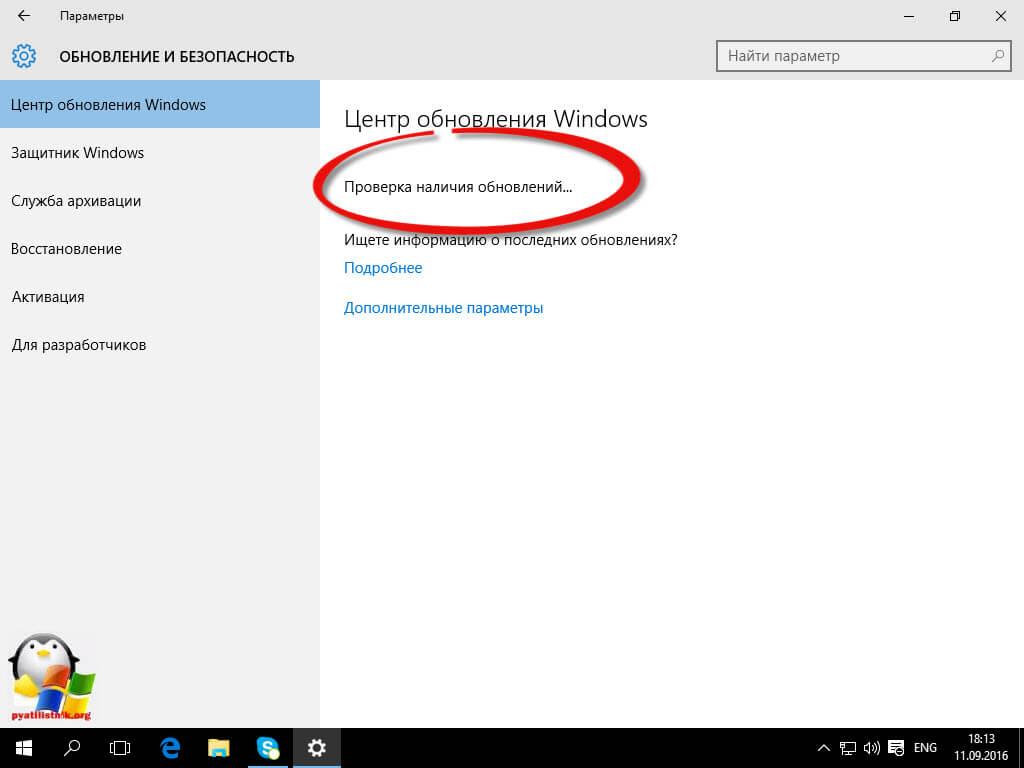Viewport: 1024px width, 768px height.
Task: Open 'Защитник Windows' section
Action: pos(160,153)
